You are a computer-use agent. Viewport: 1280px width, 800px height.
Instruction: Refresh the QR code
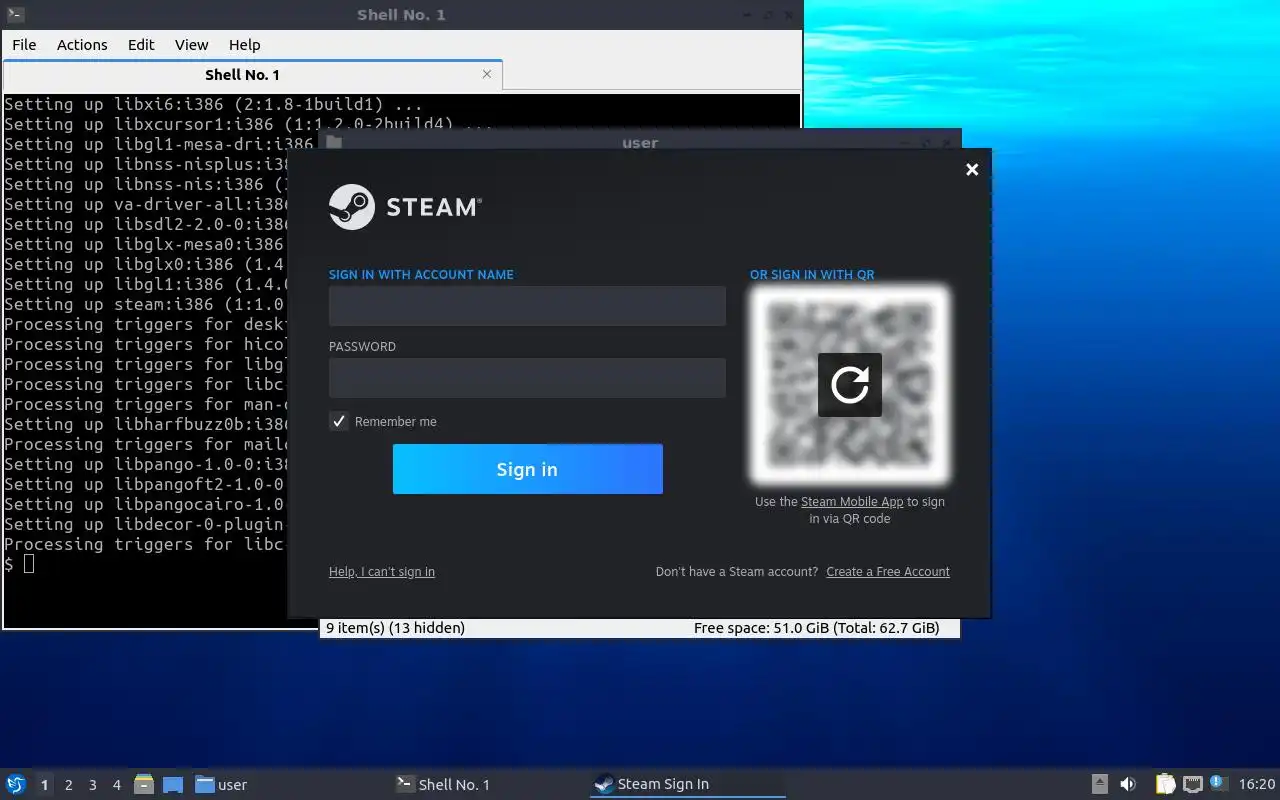[x=850, y=385]
